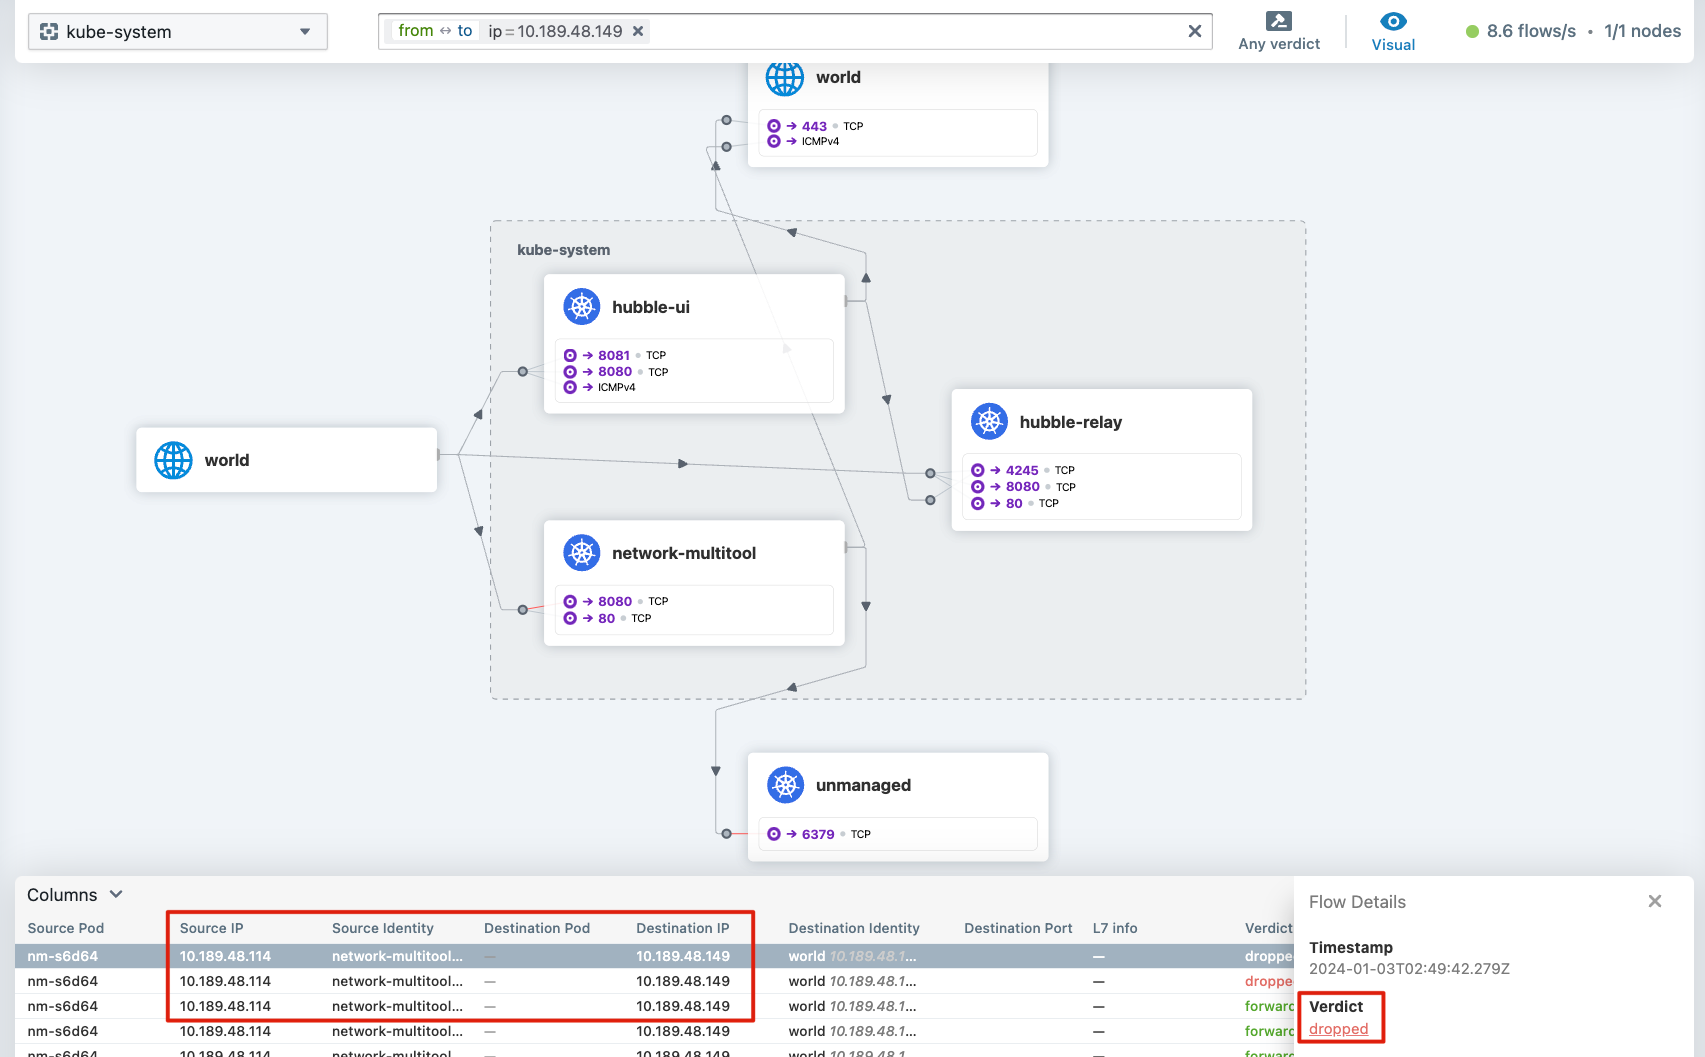Click port 8080 in network-multitool card
Image resolution: width=1705 pixels, height=1057 pixels.
[615, 601]
